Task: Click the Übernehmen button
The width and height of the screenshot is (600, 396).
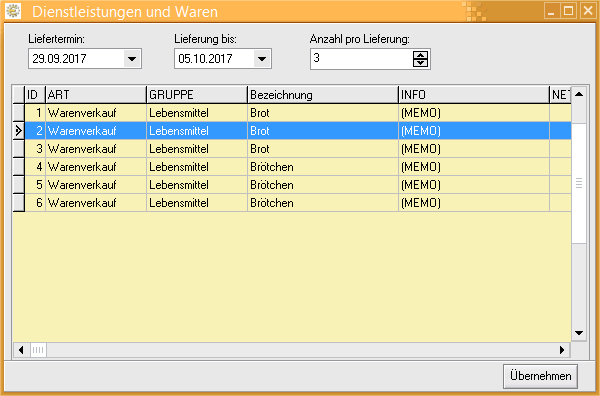Action: coord(540,376)
